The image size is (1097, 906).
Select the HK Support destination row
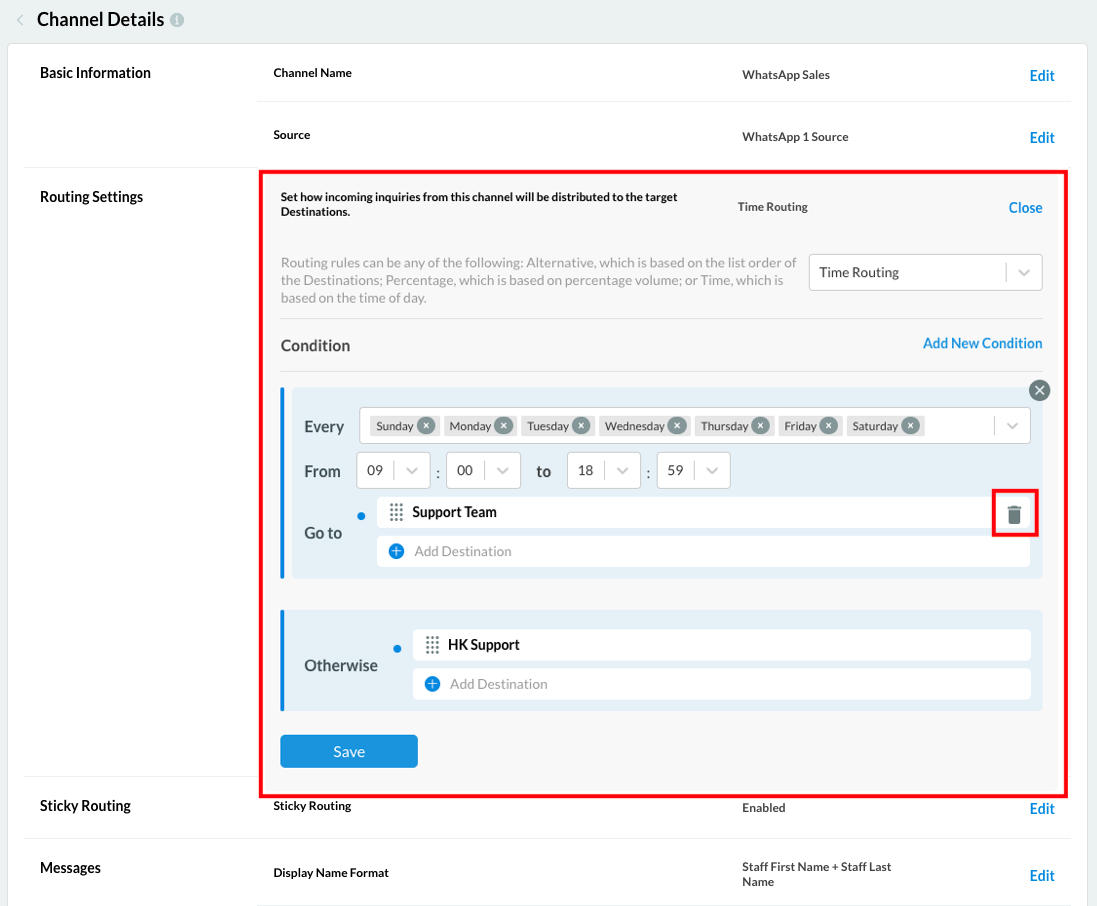pyautogui.click(x=721, y=645)
